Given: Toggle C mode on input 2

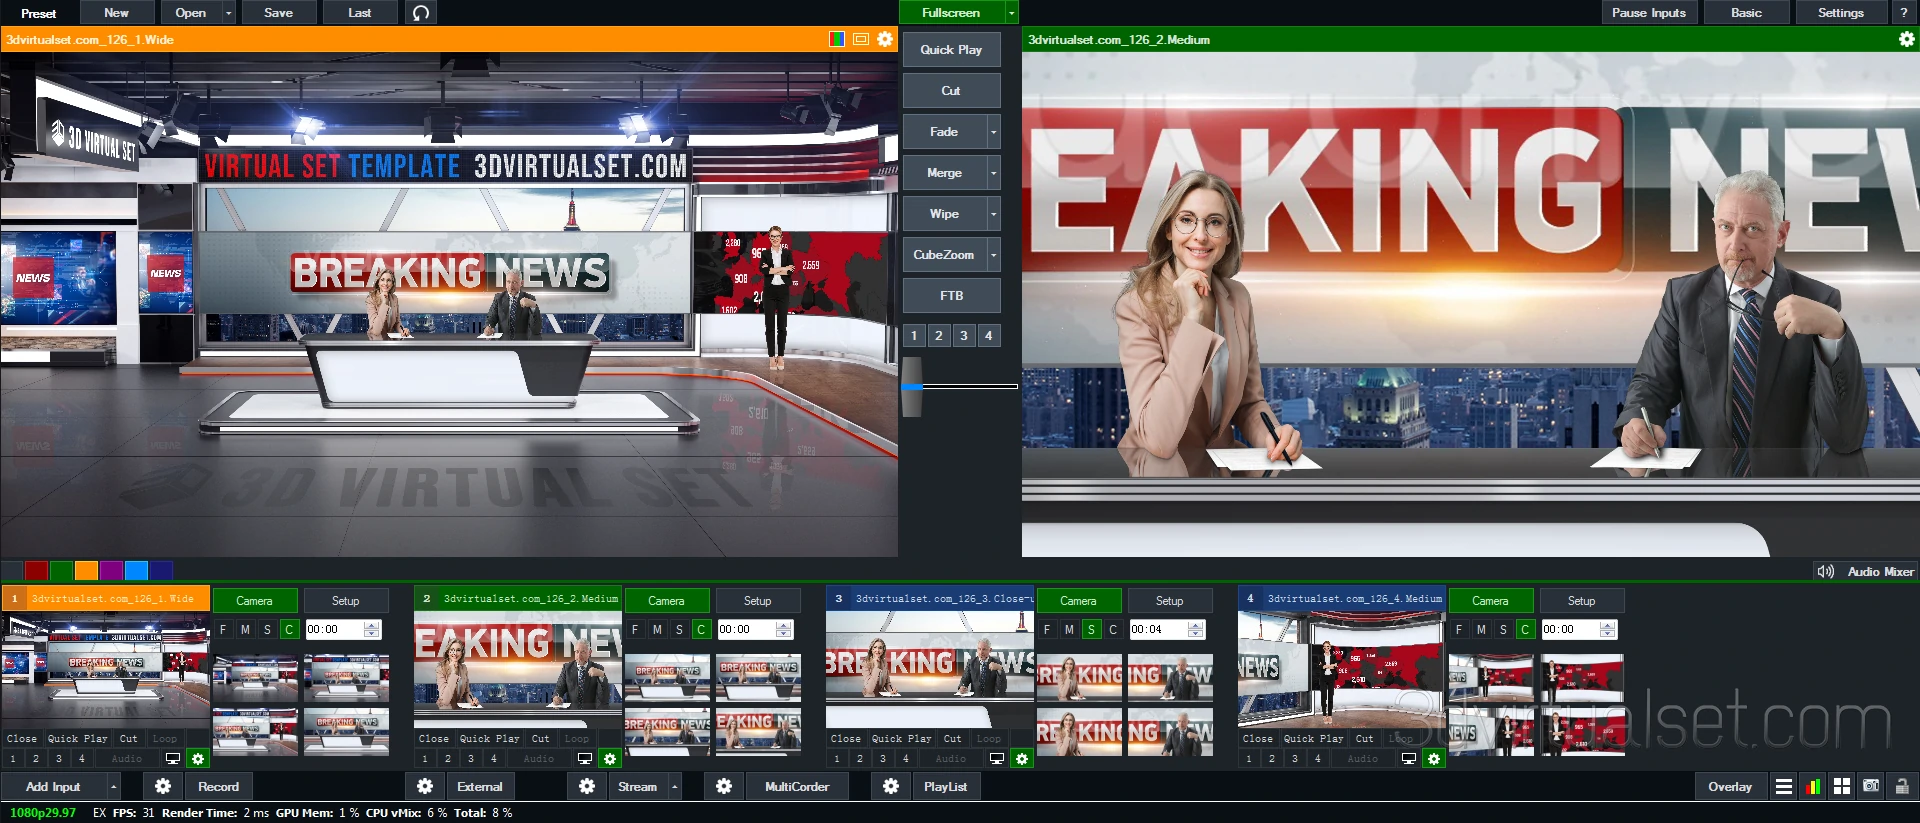Looking at the screenshot, I should (701, 630).
